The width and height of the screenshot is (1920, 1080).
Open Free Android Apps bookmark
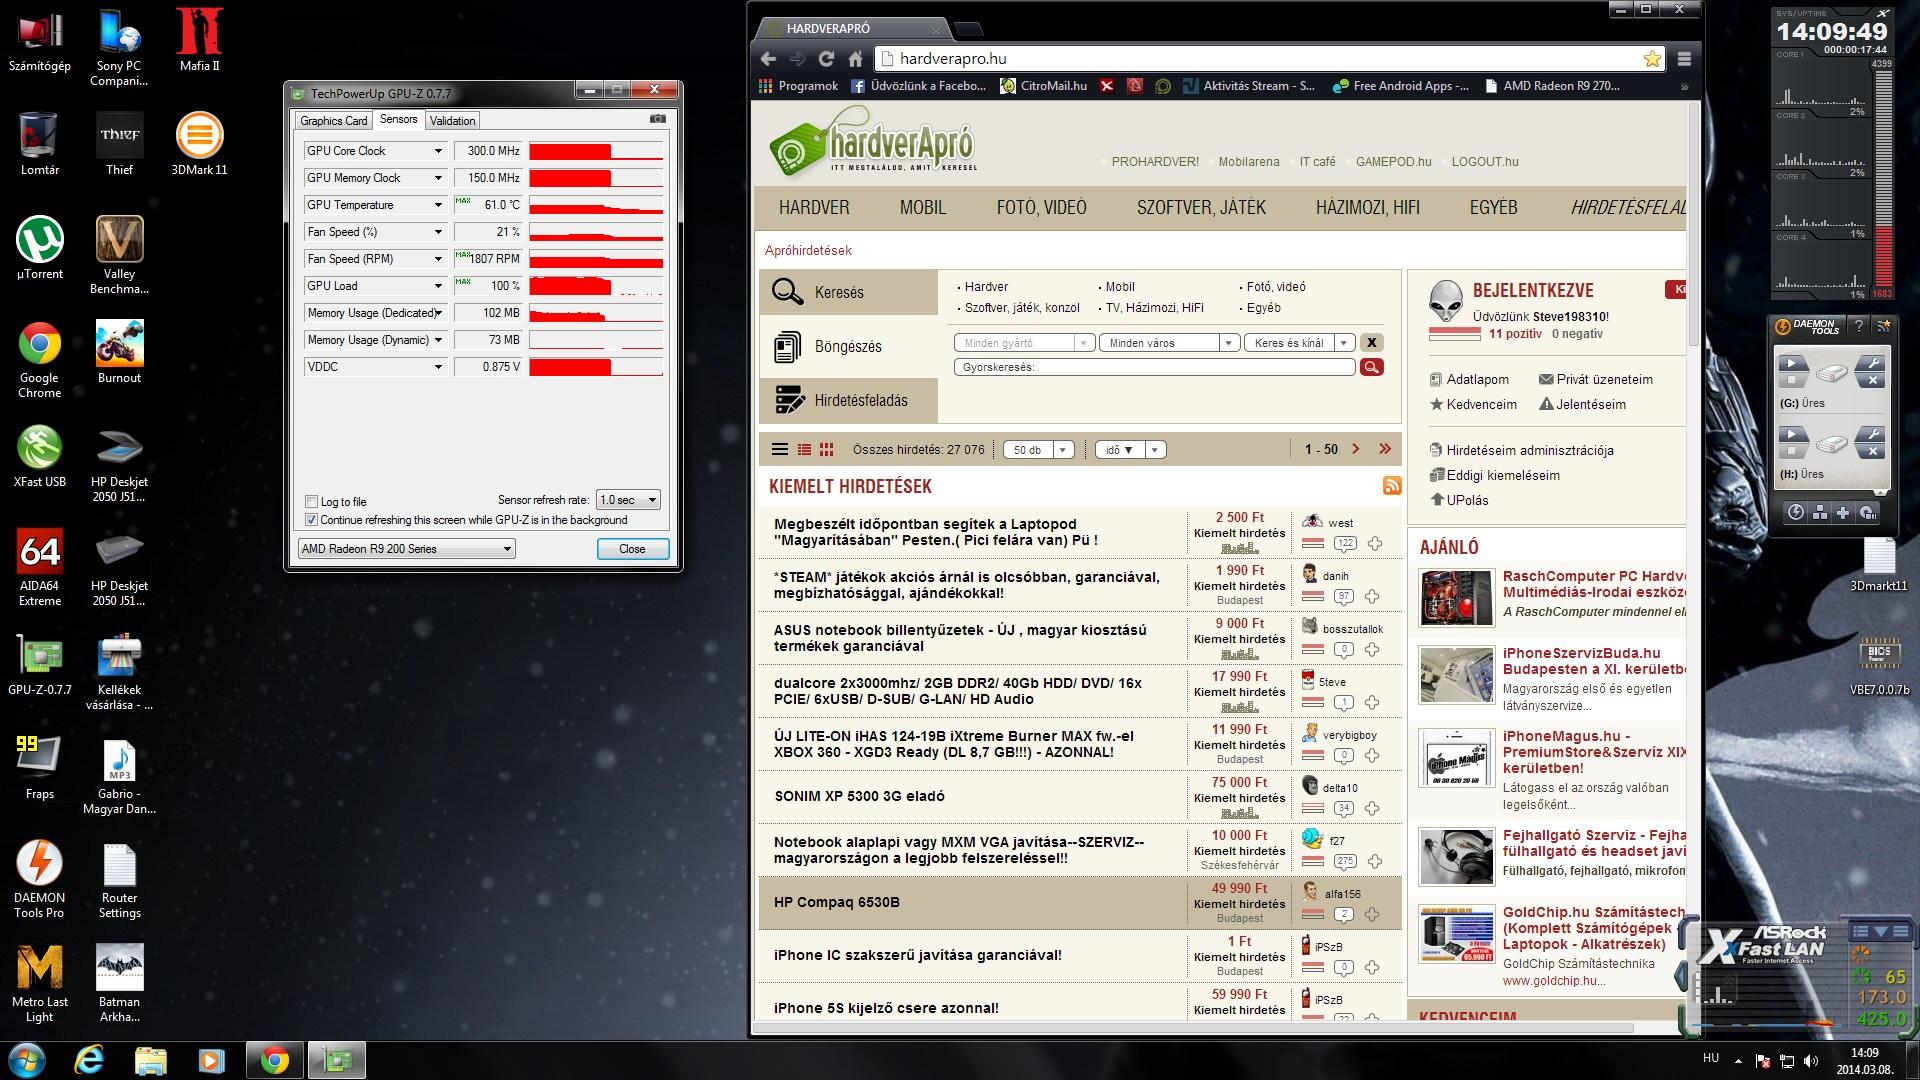point(1400,86)
